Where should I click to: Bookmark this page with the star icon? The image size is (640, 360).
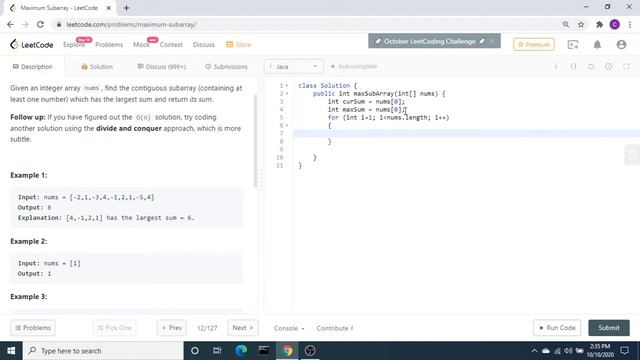(581, 24)
